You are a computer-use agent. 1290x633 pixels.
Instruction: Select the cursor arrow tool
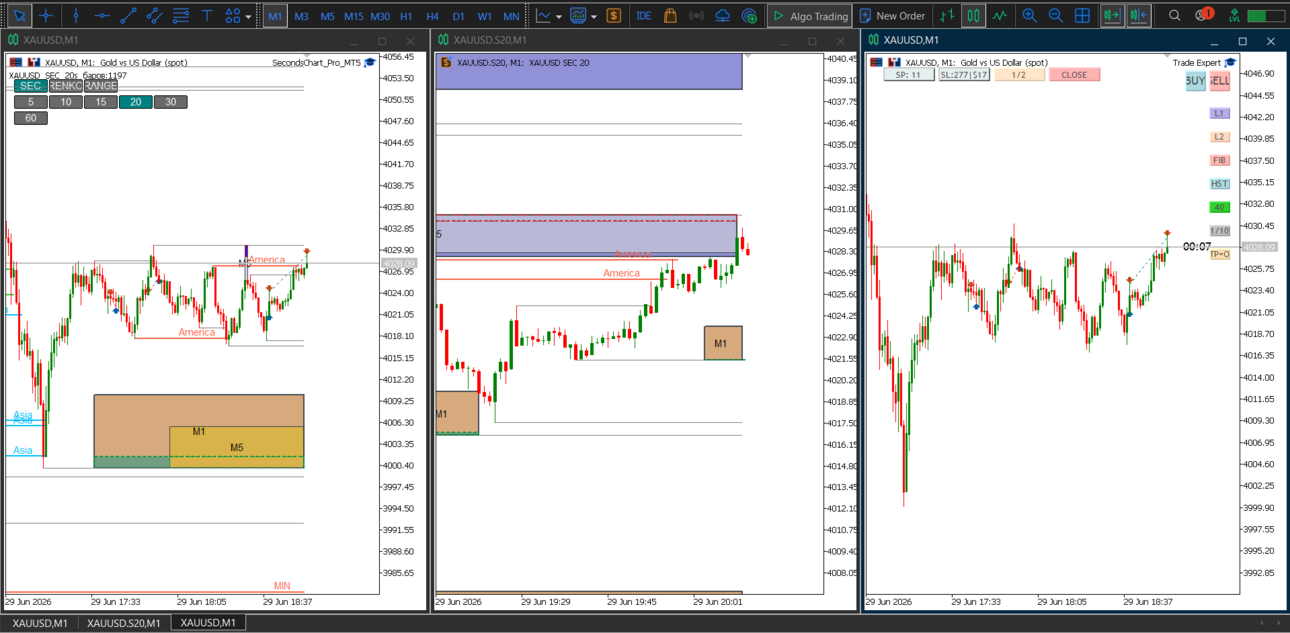pyautogui.click(x=18, y=16)
